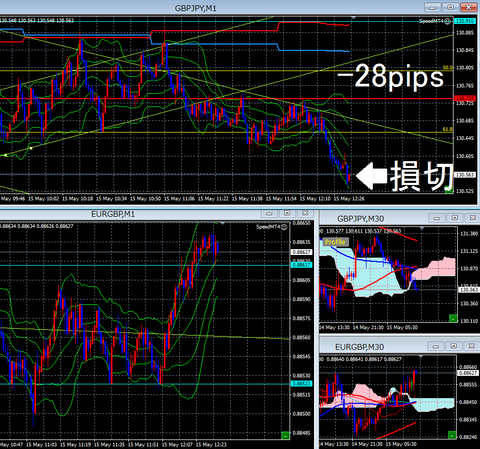Click 0.88650 on EURGBP,M1 price scale
The image size is (480, 449).
[302, 223]
